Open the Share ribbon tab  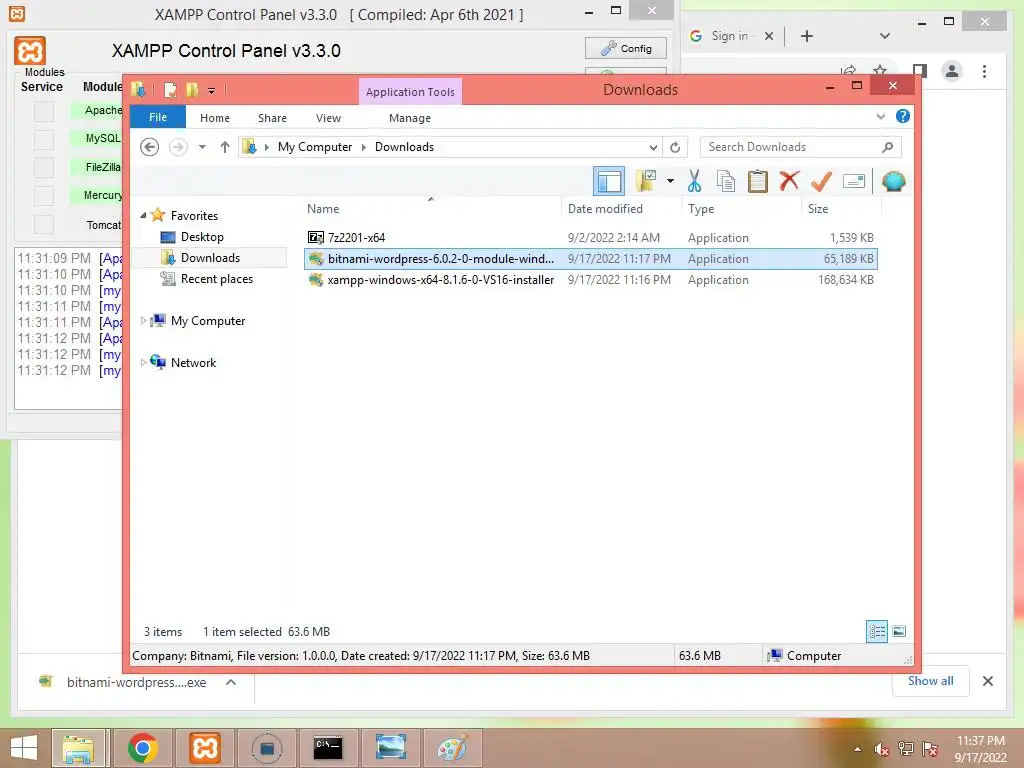272,118
